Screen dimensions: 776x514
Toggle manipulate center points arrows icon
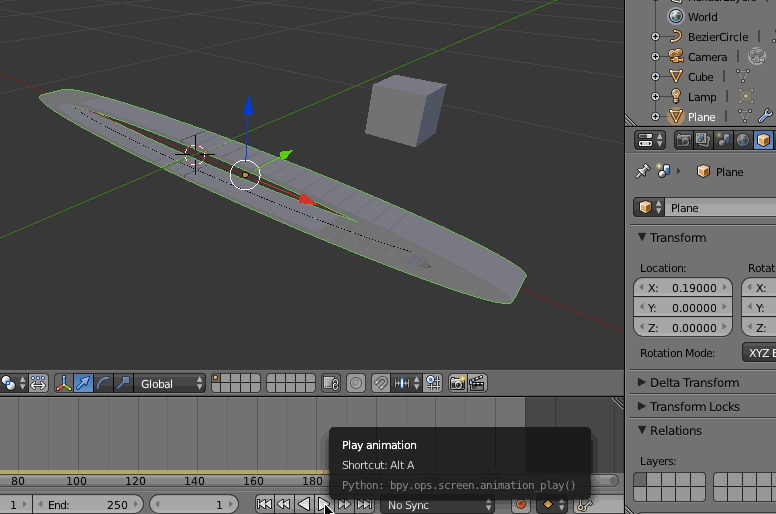(38, 383)
